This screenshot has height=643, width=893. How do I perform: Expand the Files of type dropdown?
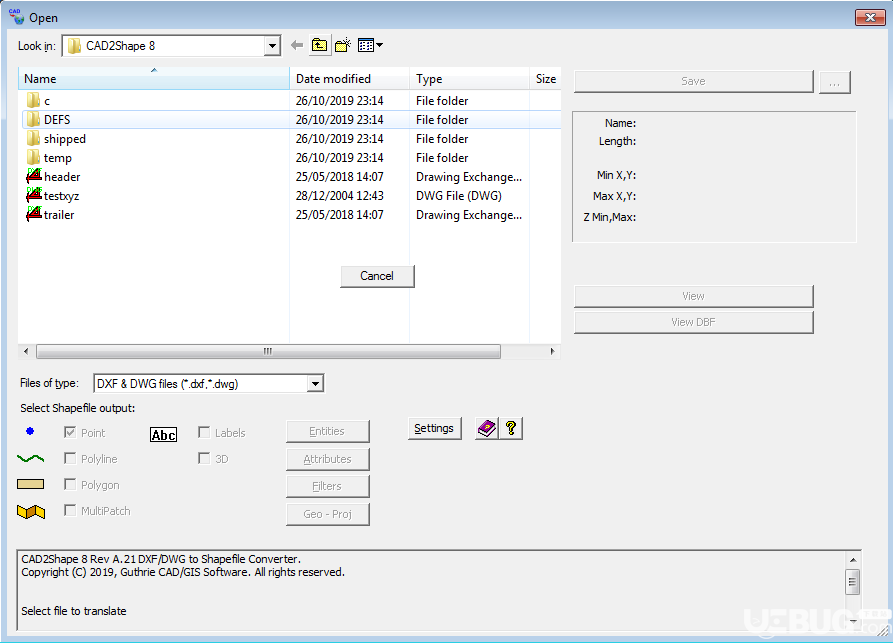[x=315, y=384]
